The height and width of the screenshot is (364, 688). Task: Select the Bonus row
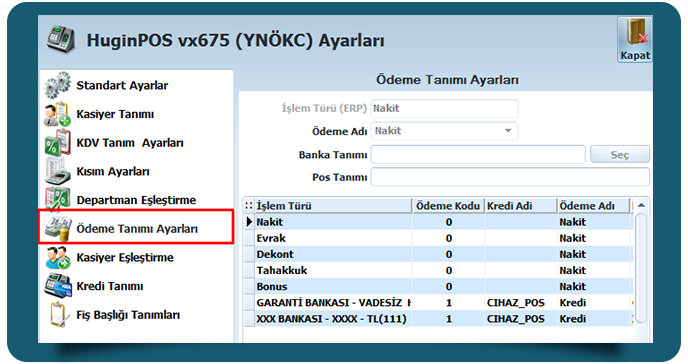tap(438, 286)
